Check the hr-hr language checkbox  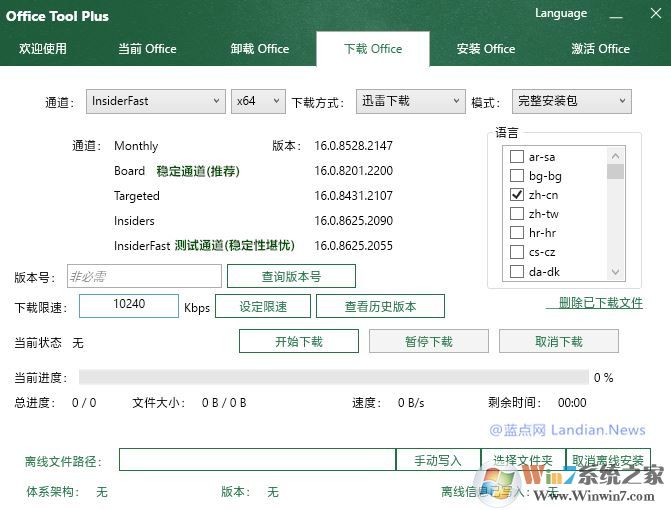(517, 233)
